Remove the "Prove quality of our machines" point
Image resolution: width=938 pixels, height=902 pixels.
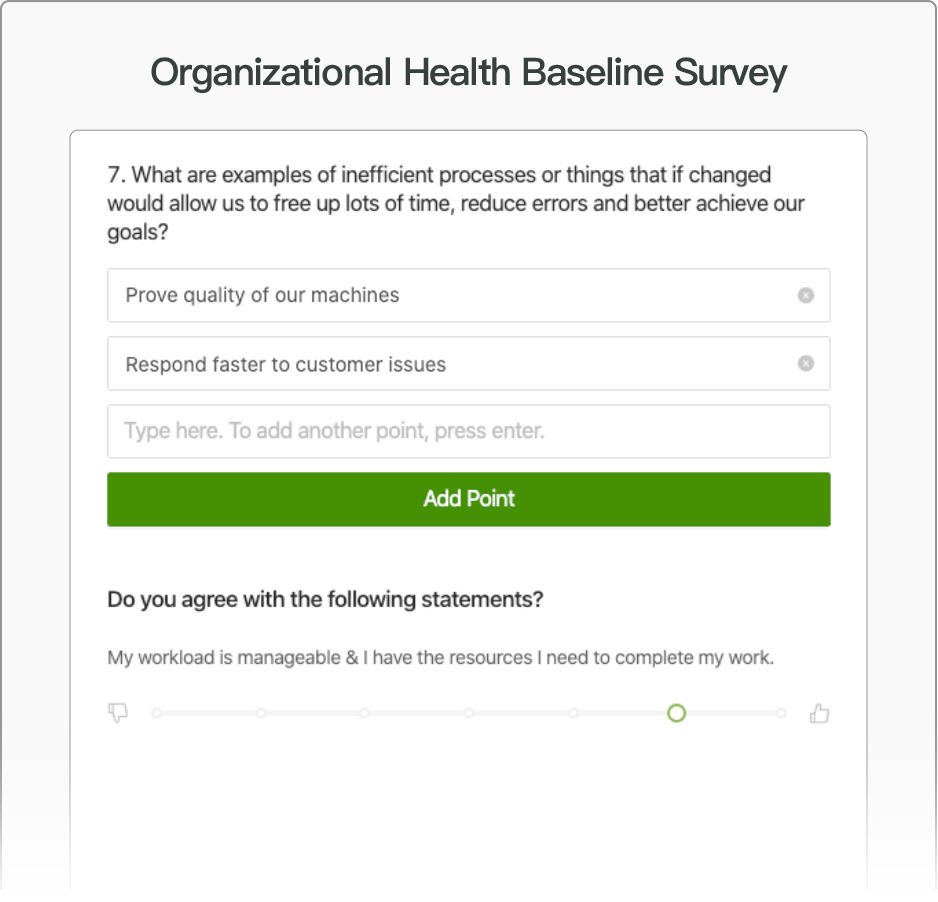click(805, 295)
